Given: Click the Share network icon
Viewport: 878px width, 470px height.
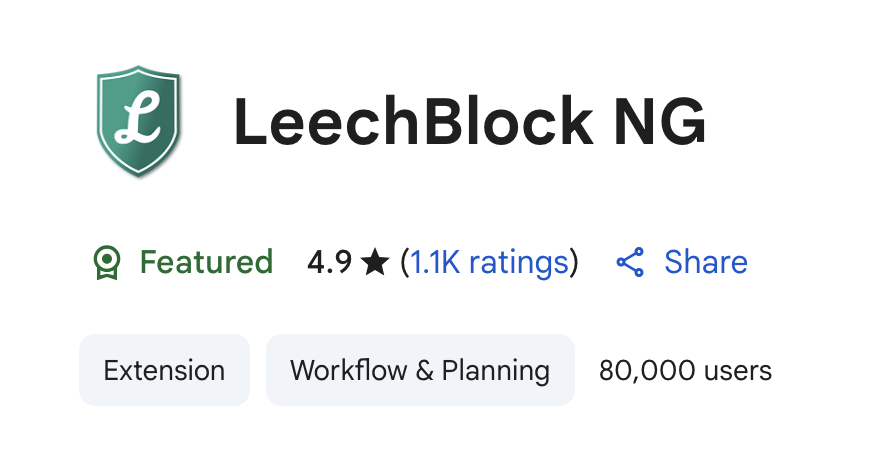Looking at the screenshot, I should point(630,263).
